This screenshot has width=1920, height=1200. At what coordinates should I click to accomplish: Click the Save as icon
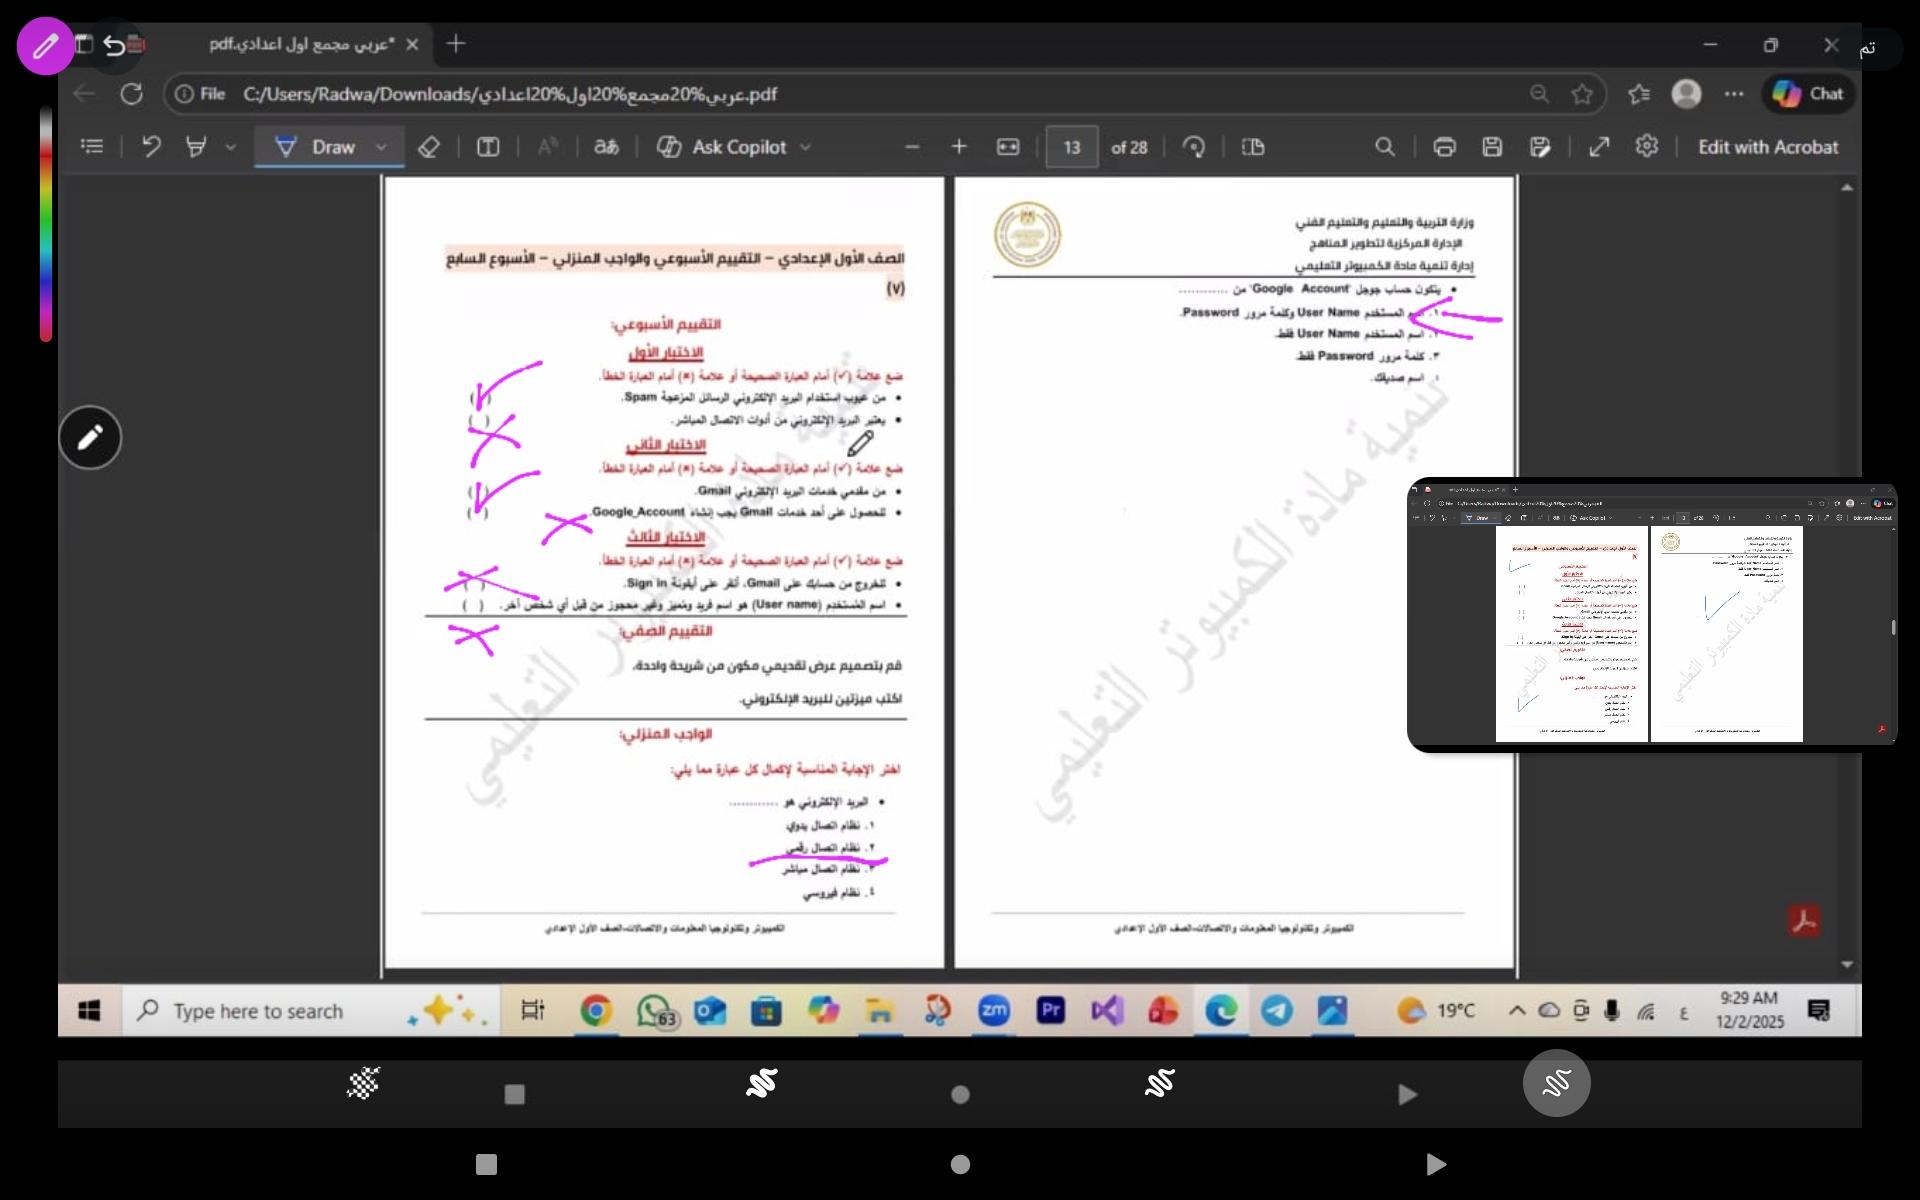click(1540, 147)
